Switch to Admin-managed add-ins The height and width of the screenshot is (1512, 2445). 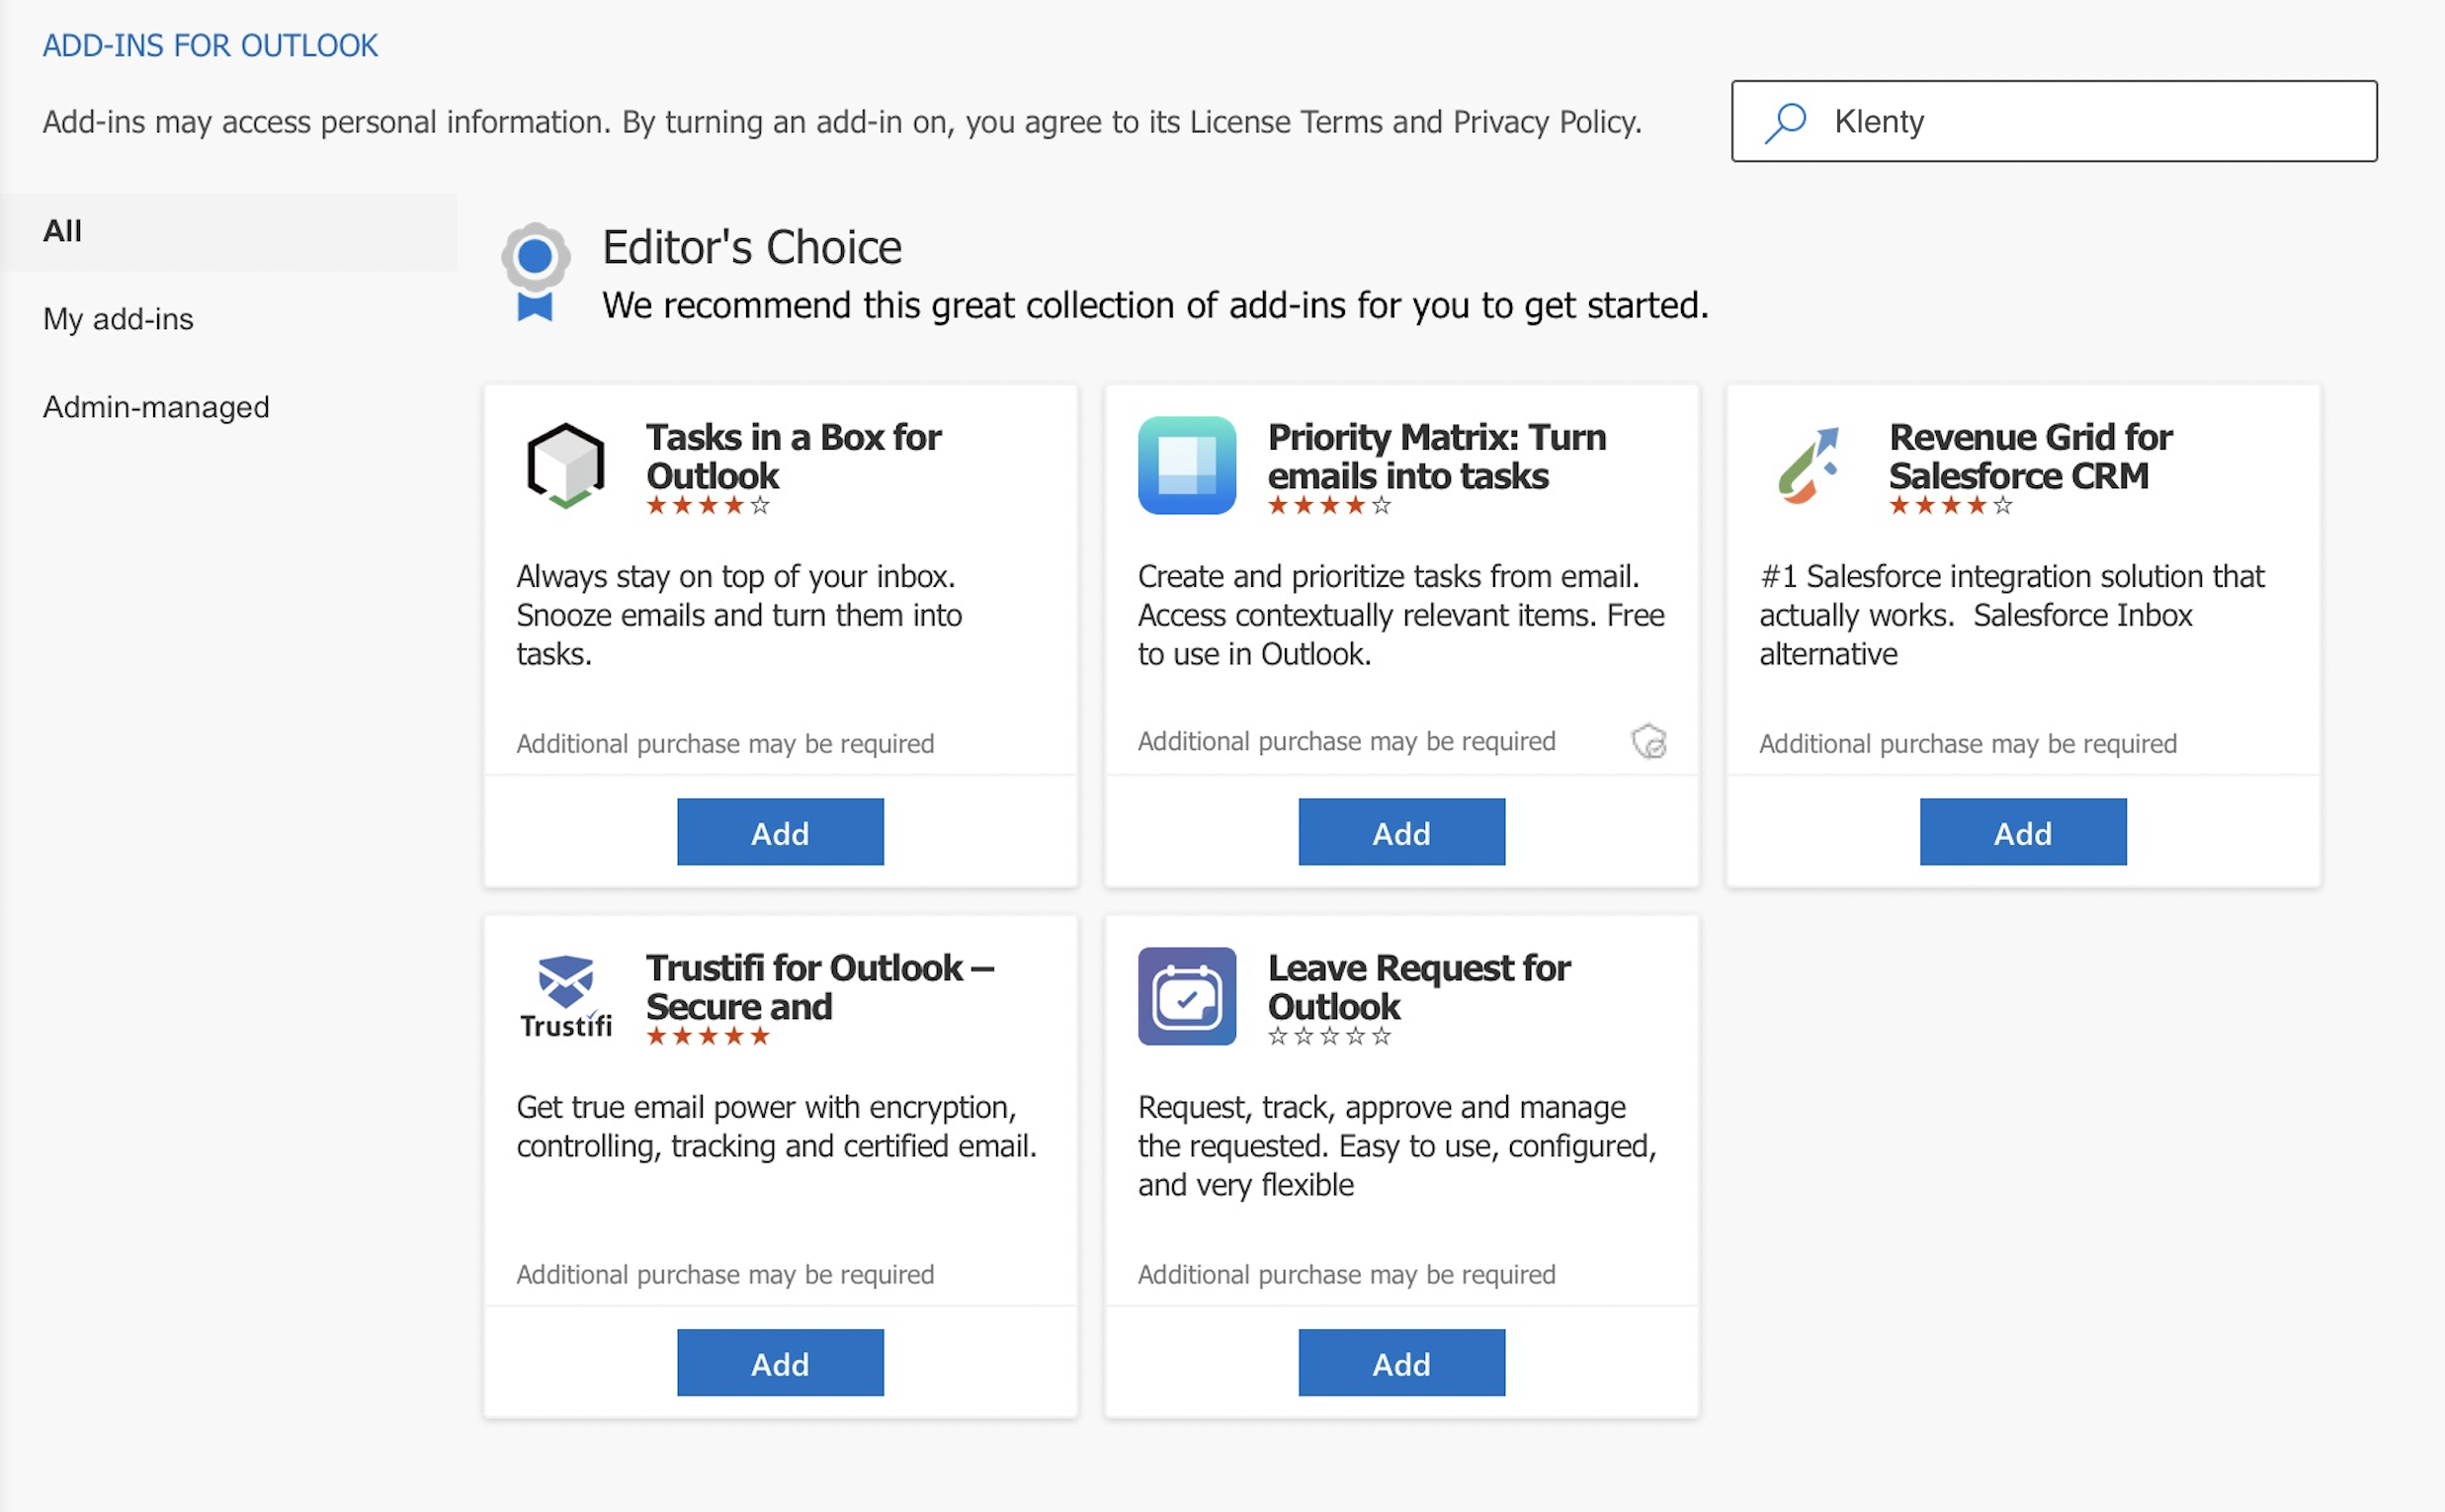click(156, 407)
